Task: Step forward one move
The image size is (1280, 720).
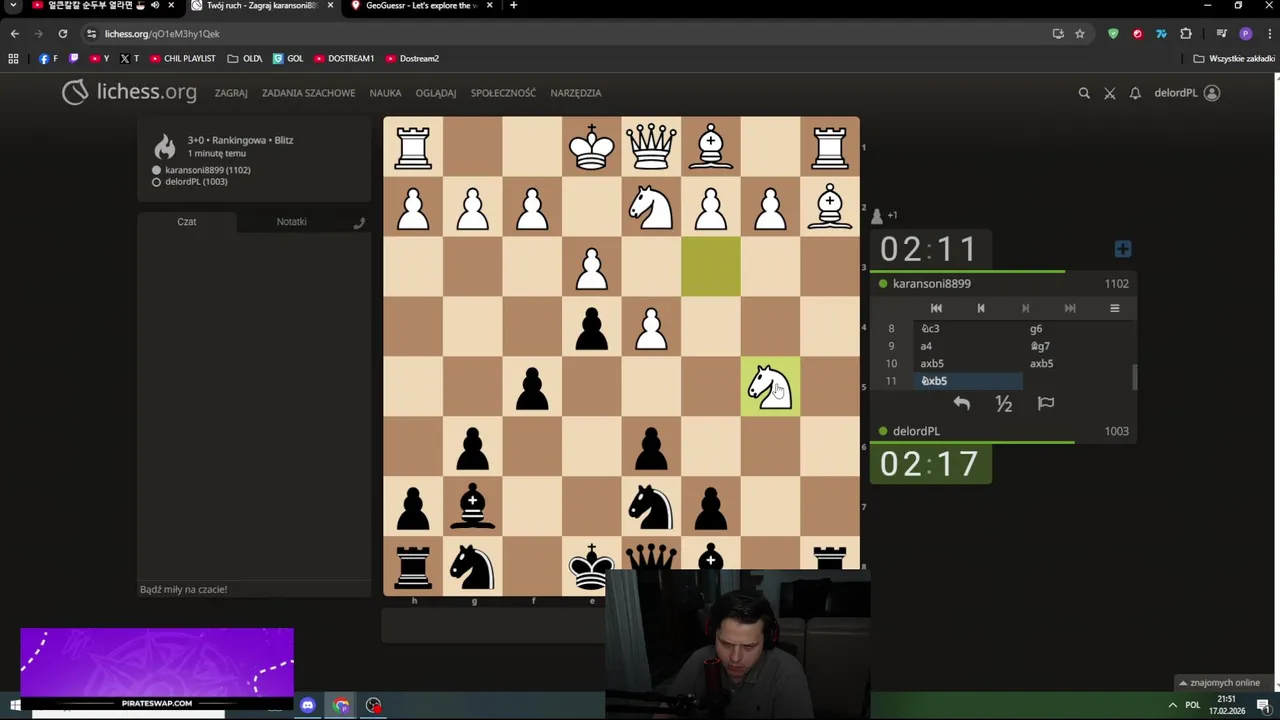Action: 1025,308
